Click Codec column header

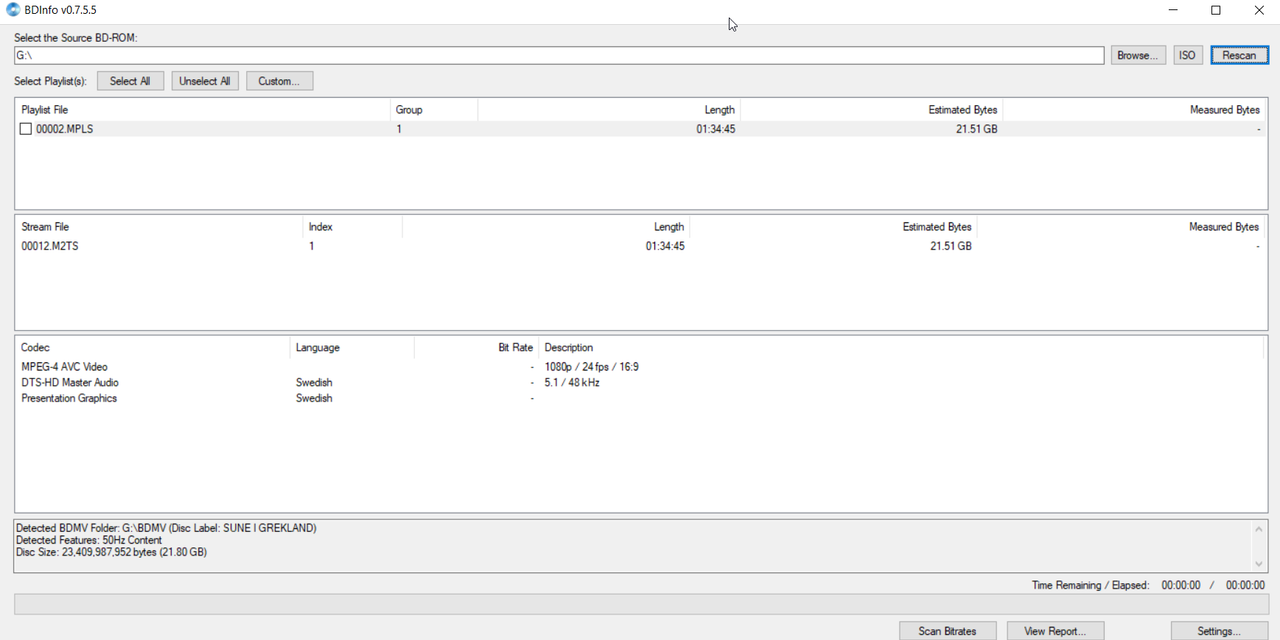point(153,348)
